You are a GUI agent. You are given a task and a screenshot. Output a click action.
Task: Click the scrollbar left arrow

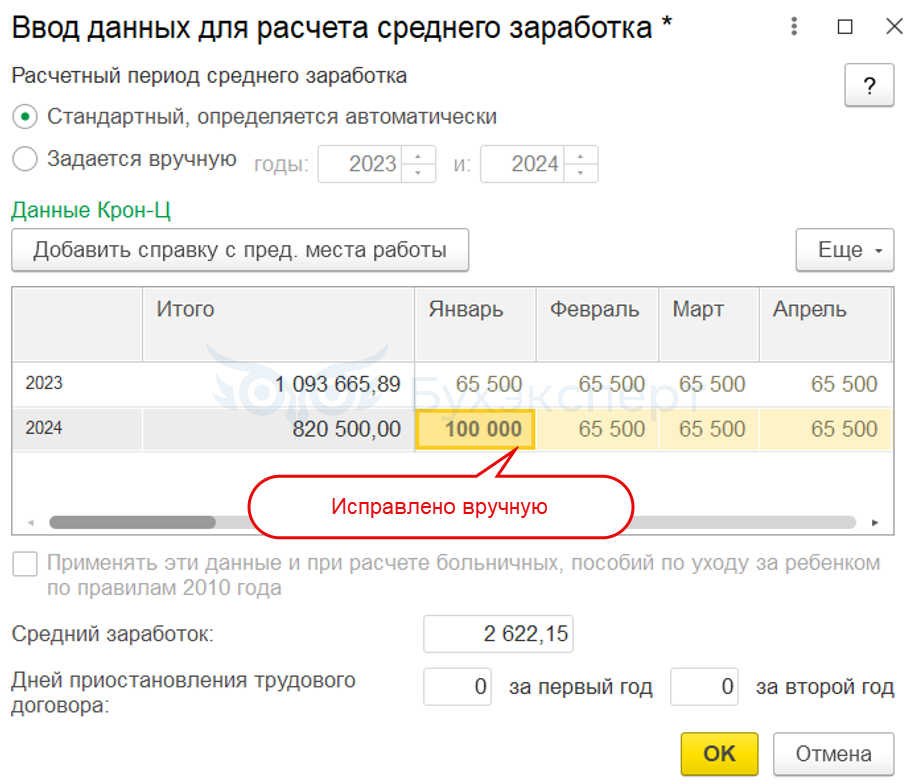(x=31, y=522)
